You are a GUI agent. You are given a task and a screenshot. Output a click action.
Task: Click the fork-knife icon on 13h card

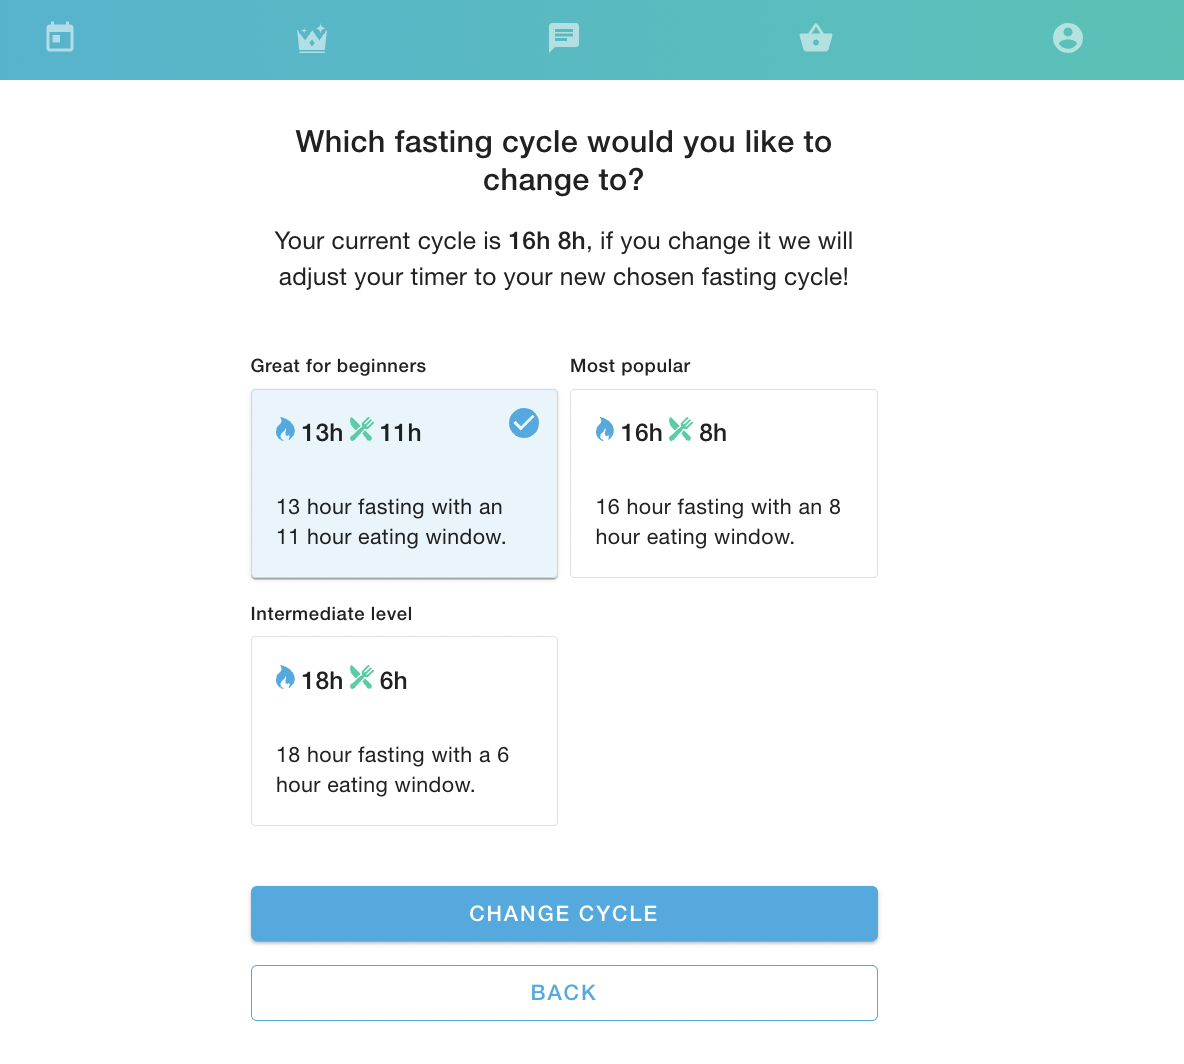click(361, 430)
